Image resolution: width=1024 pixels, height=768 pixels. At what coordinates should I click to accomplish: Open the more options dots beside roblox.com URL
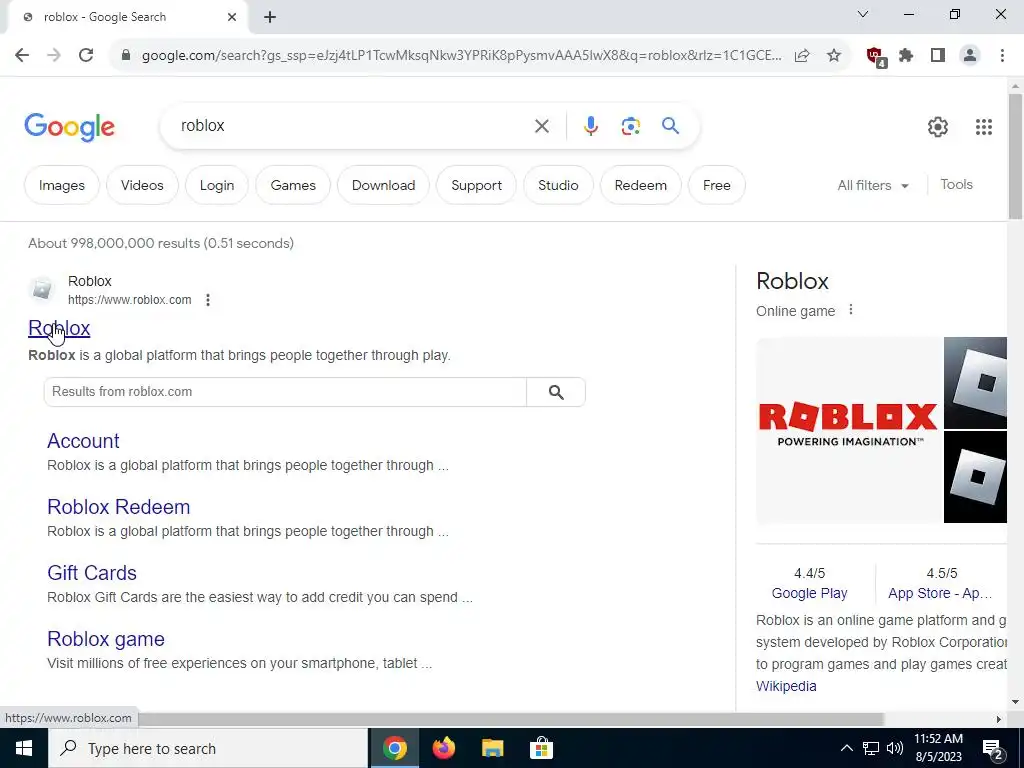[x=208, y=300]
